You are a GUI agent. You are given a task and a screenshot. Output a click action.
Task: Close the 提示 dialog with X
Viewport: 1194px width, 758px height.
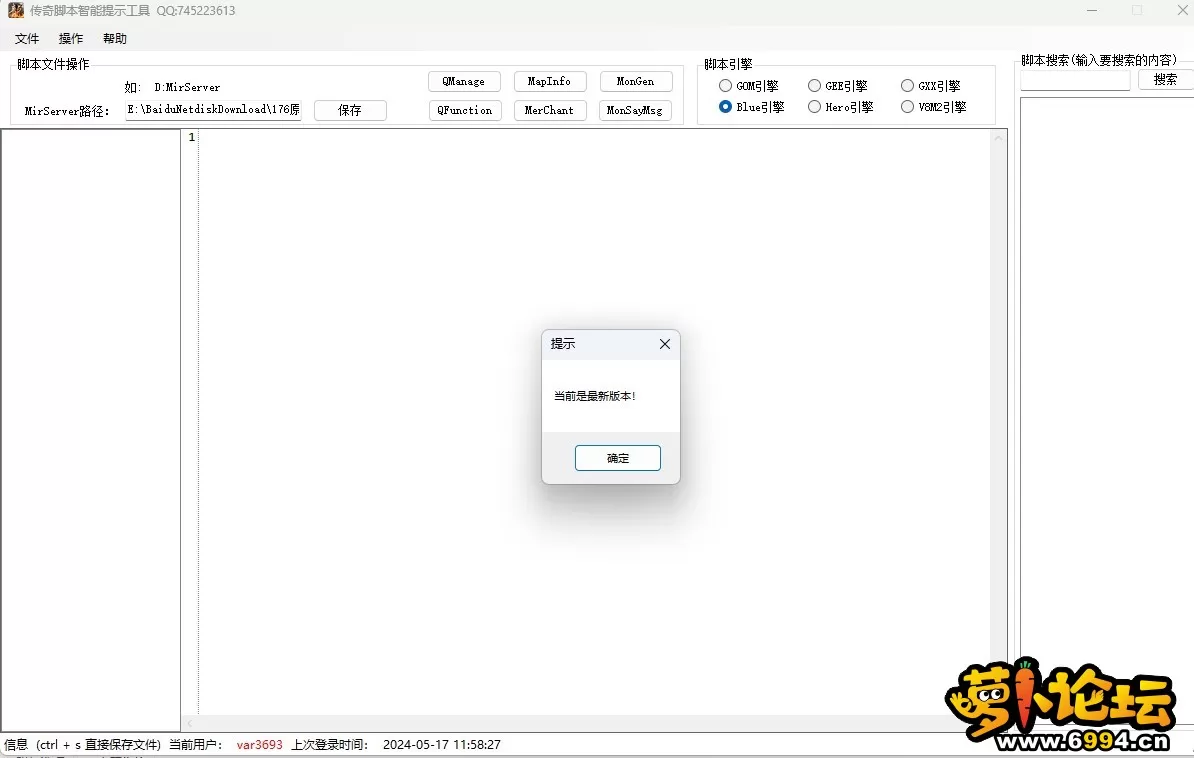tap(665, 344)
